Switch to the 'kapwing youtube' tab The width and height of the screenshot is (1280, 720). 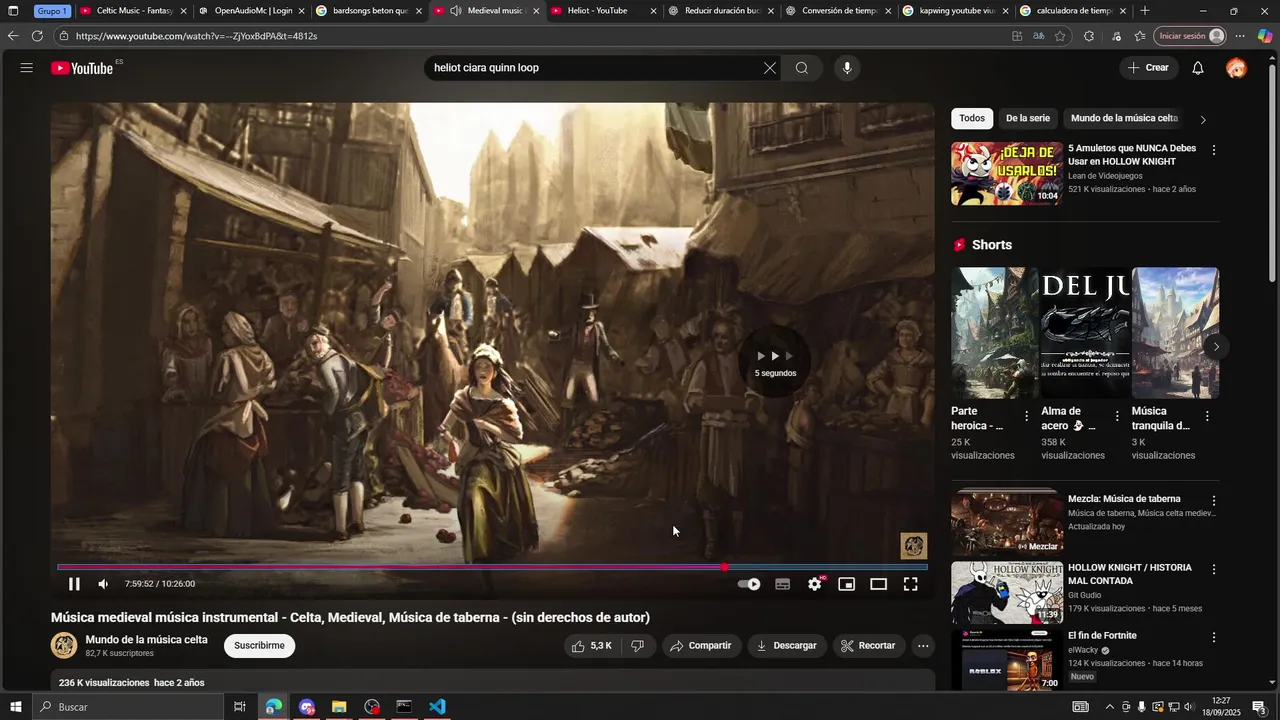[957, 11]
